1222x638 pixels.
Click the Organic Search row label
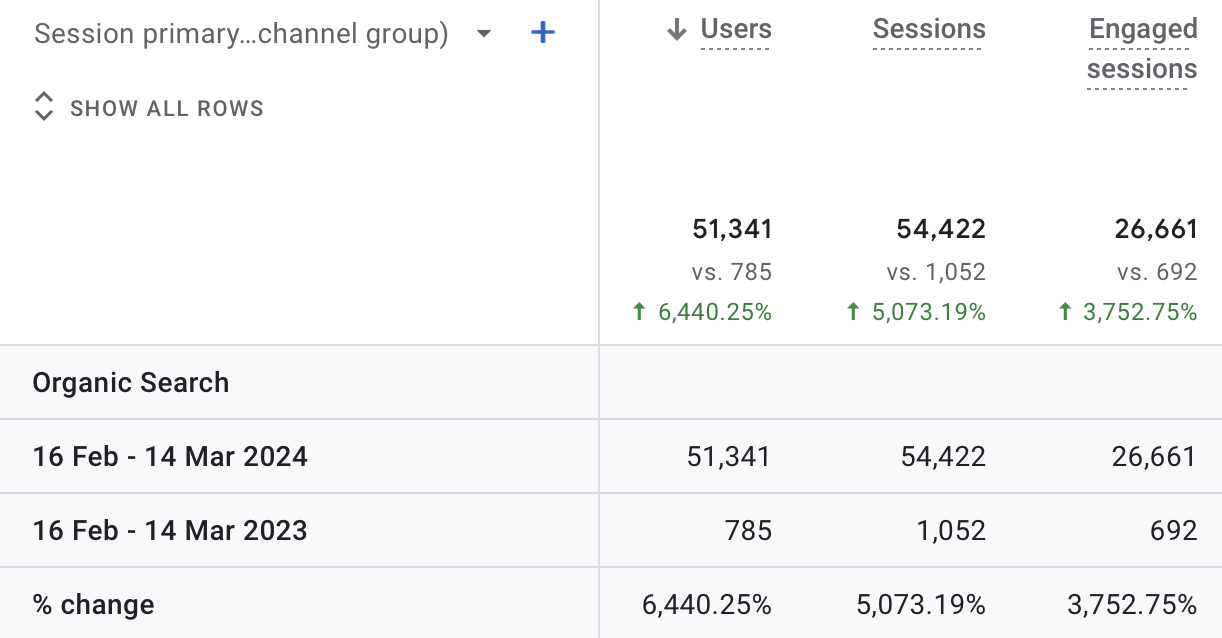click(131, 383)
